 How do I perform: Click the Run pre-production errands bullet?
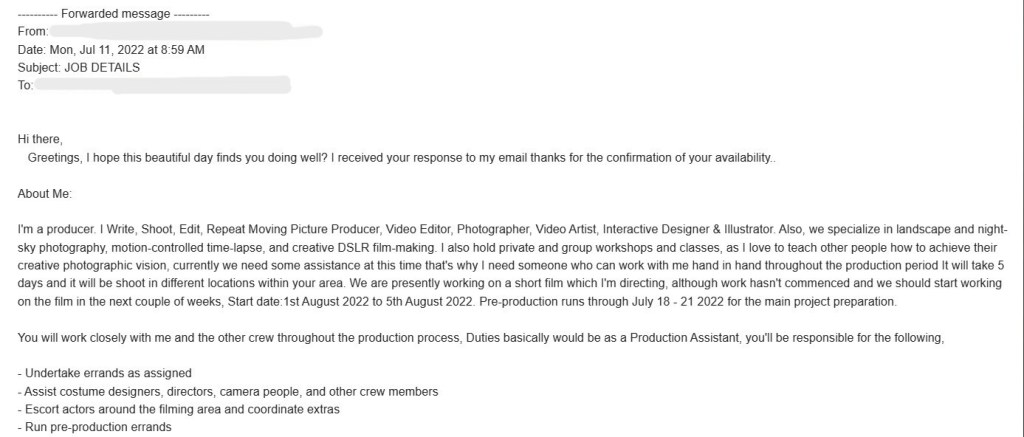95,427
